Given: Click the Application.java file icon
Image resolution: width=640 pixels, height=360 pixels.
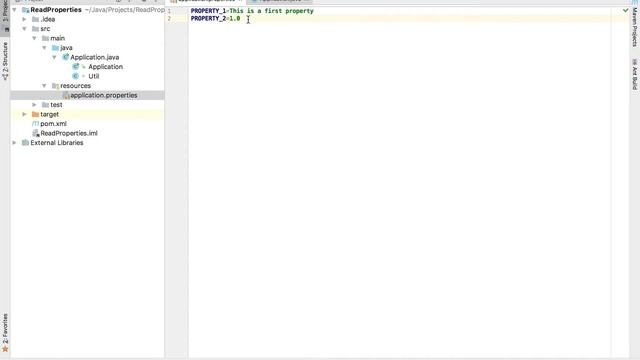Looking at the screenshot, I should pyautogui.click(x=65, y=57).
